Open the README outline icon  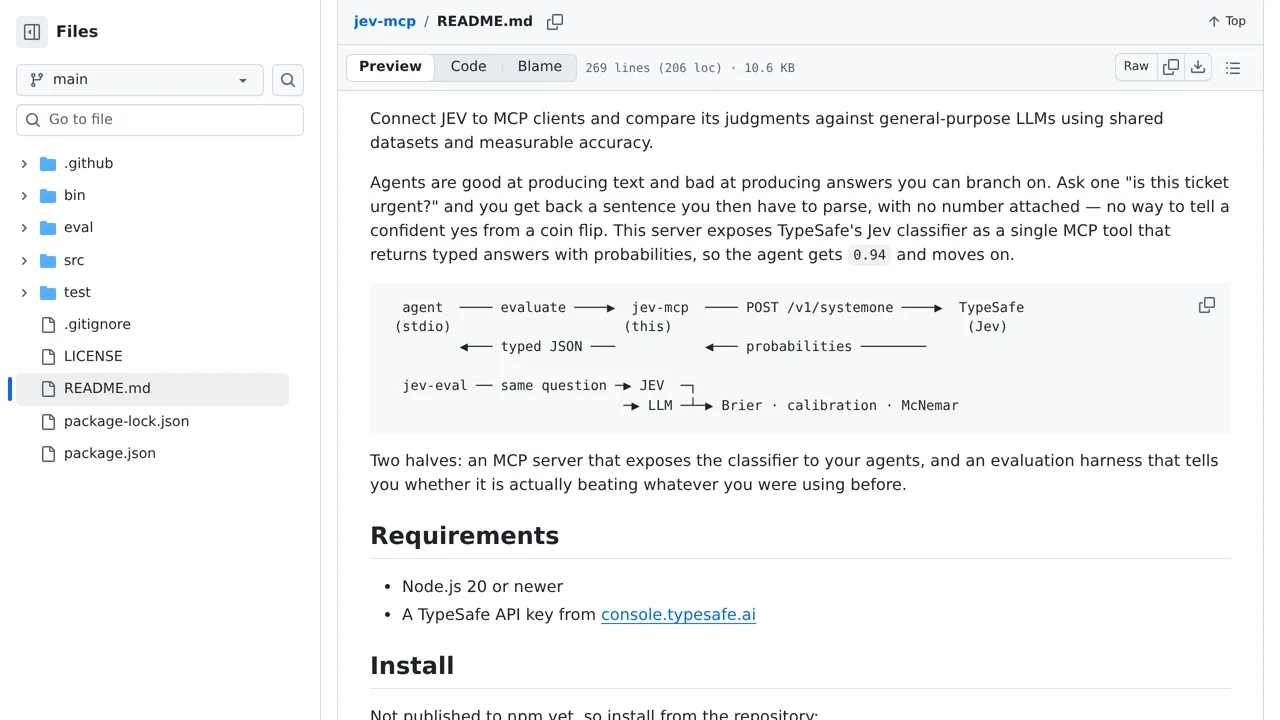click(x=1233, y=68)
